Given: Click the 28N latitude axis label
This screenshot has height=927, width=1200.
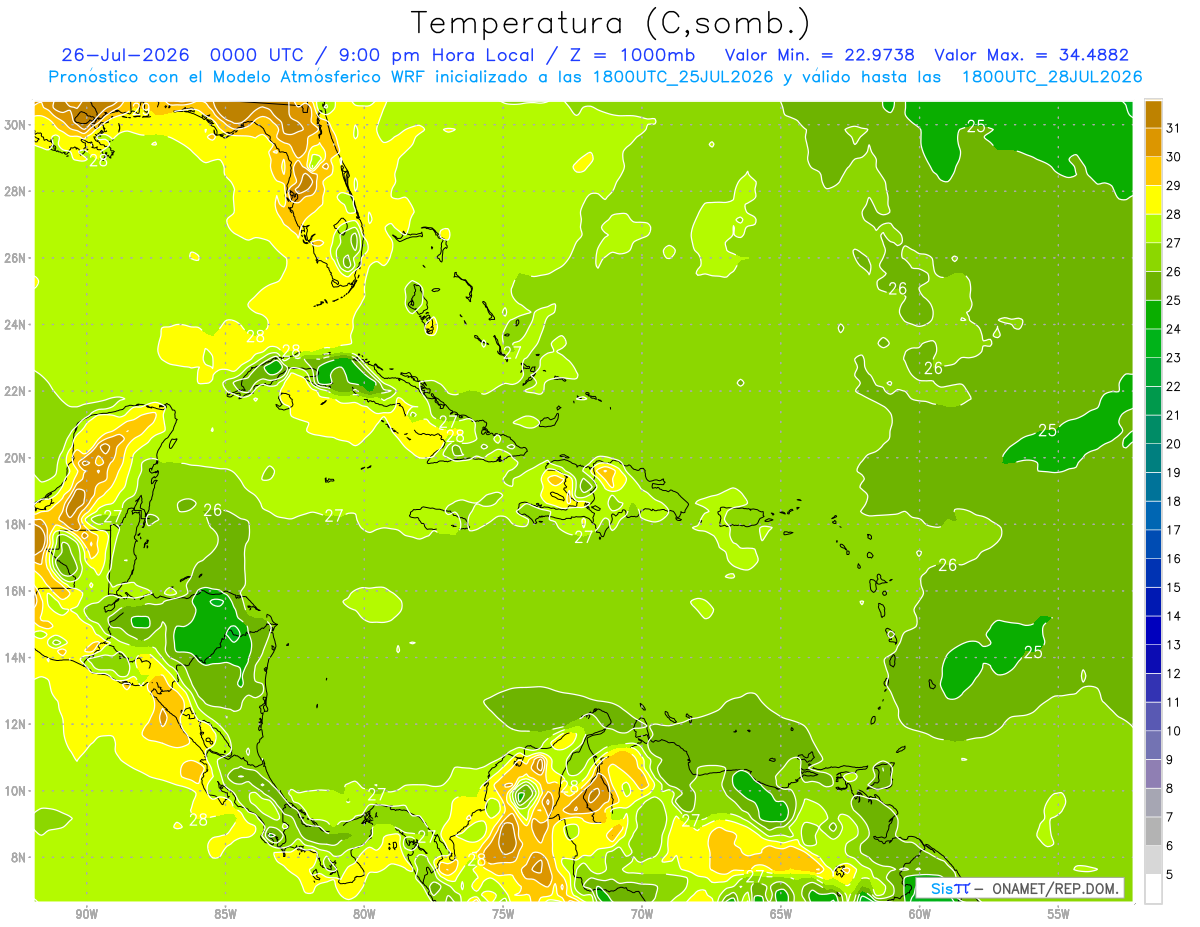Looking at the screenshot, I should pyautogui.click(x=15, y=191).
